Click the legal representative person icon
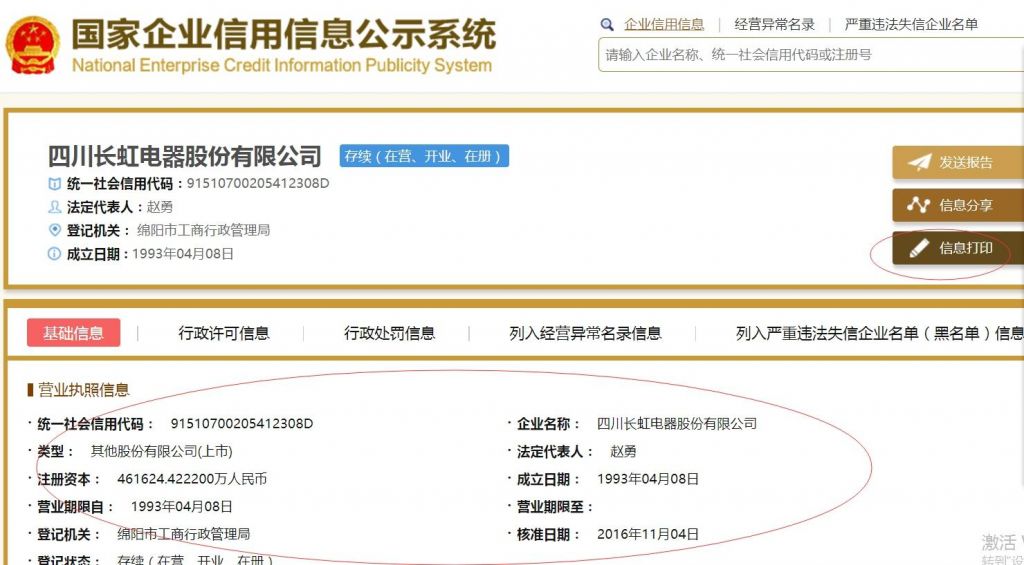 [55, 207]
